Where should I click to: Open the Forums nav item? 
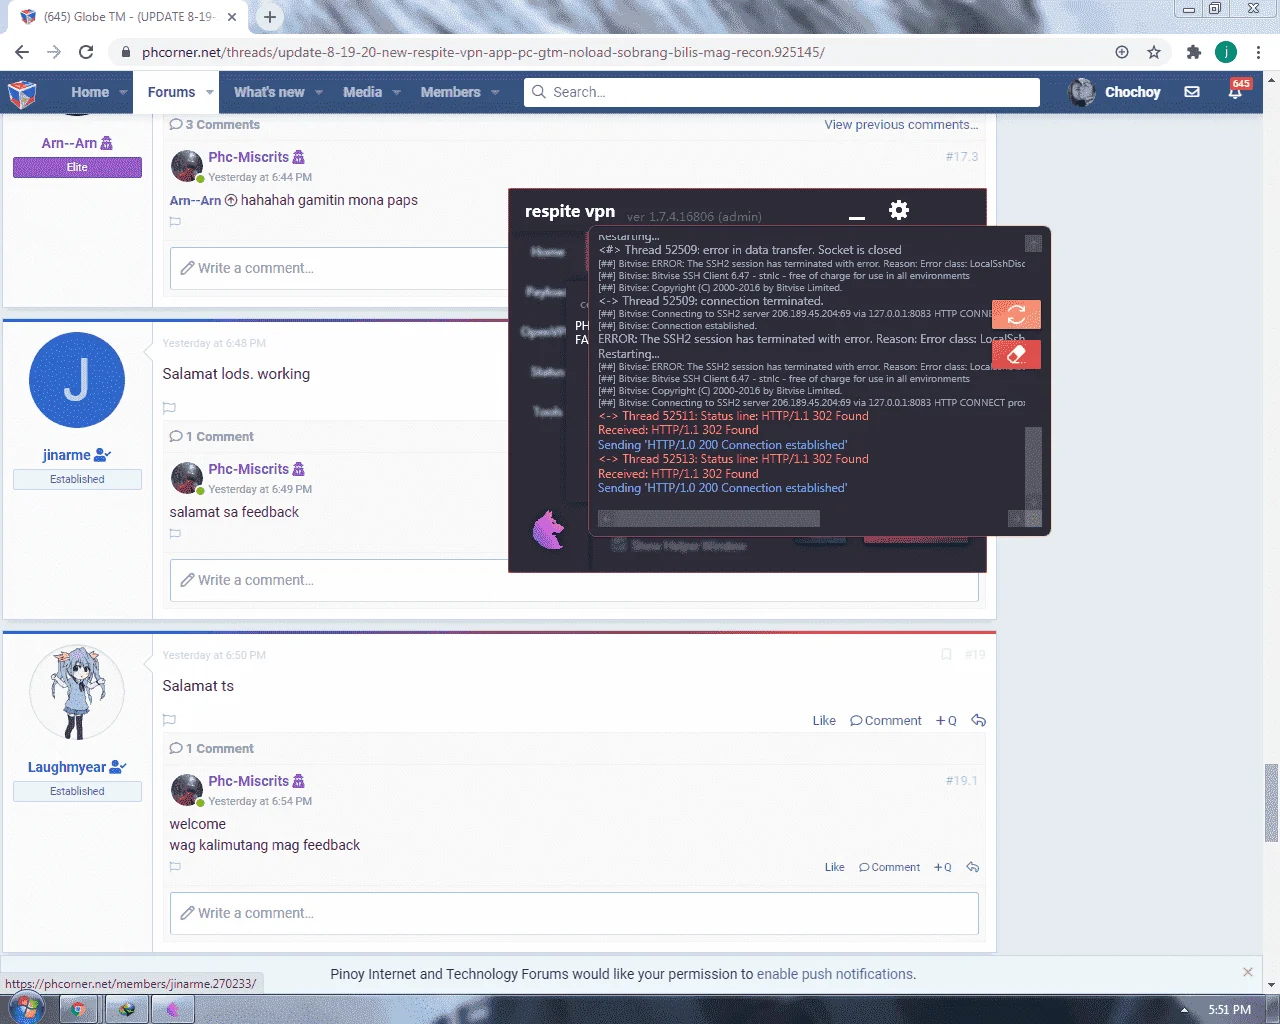[172, 92]
